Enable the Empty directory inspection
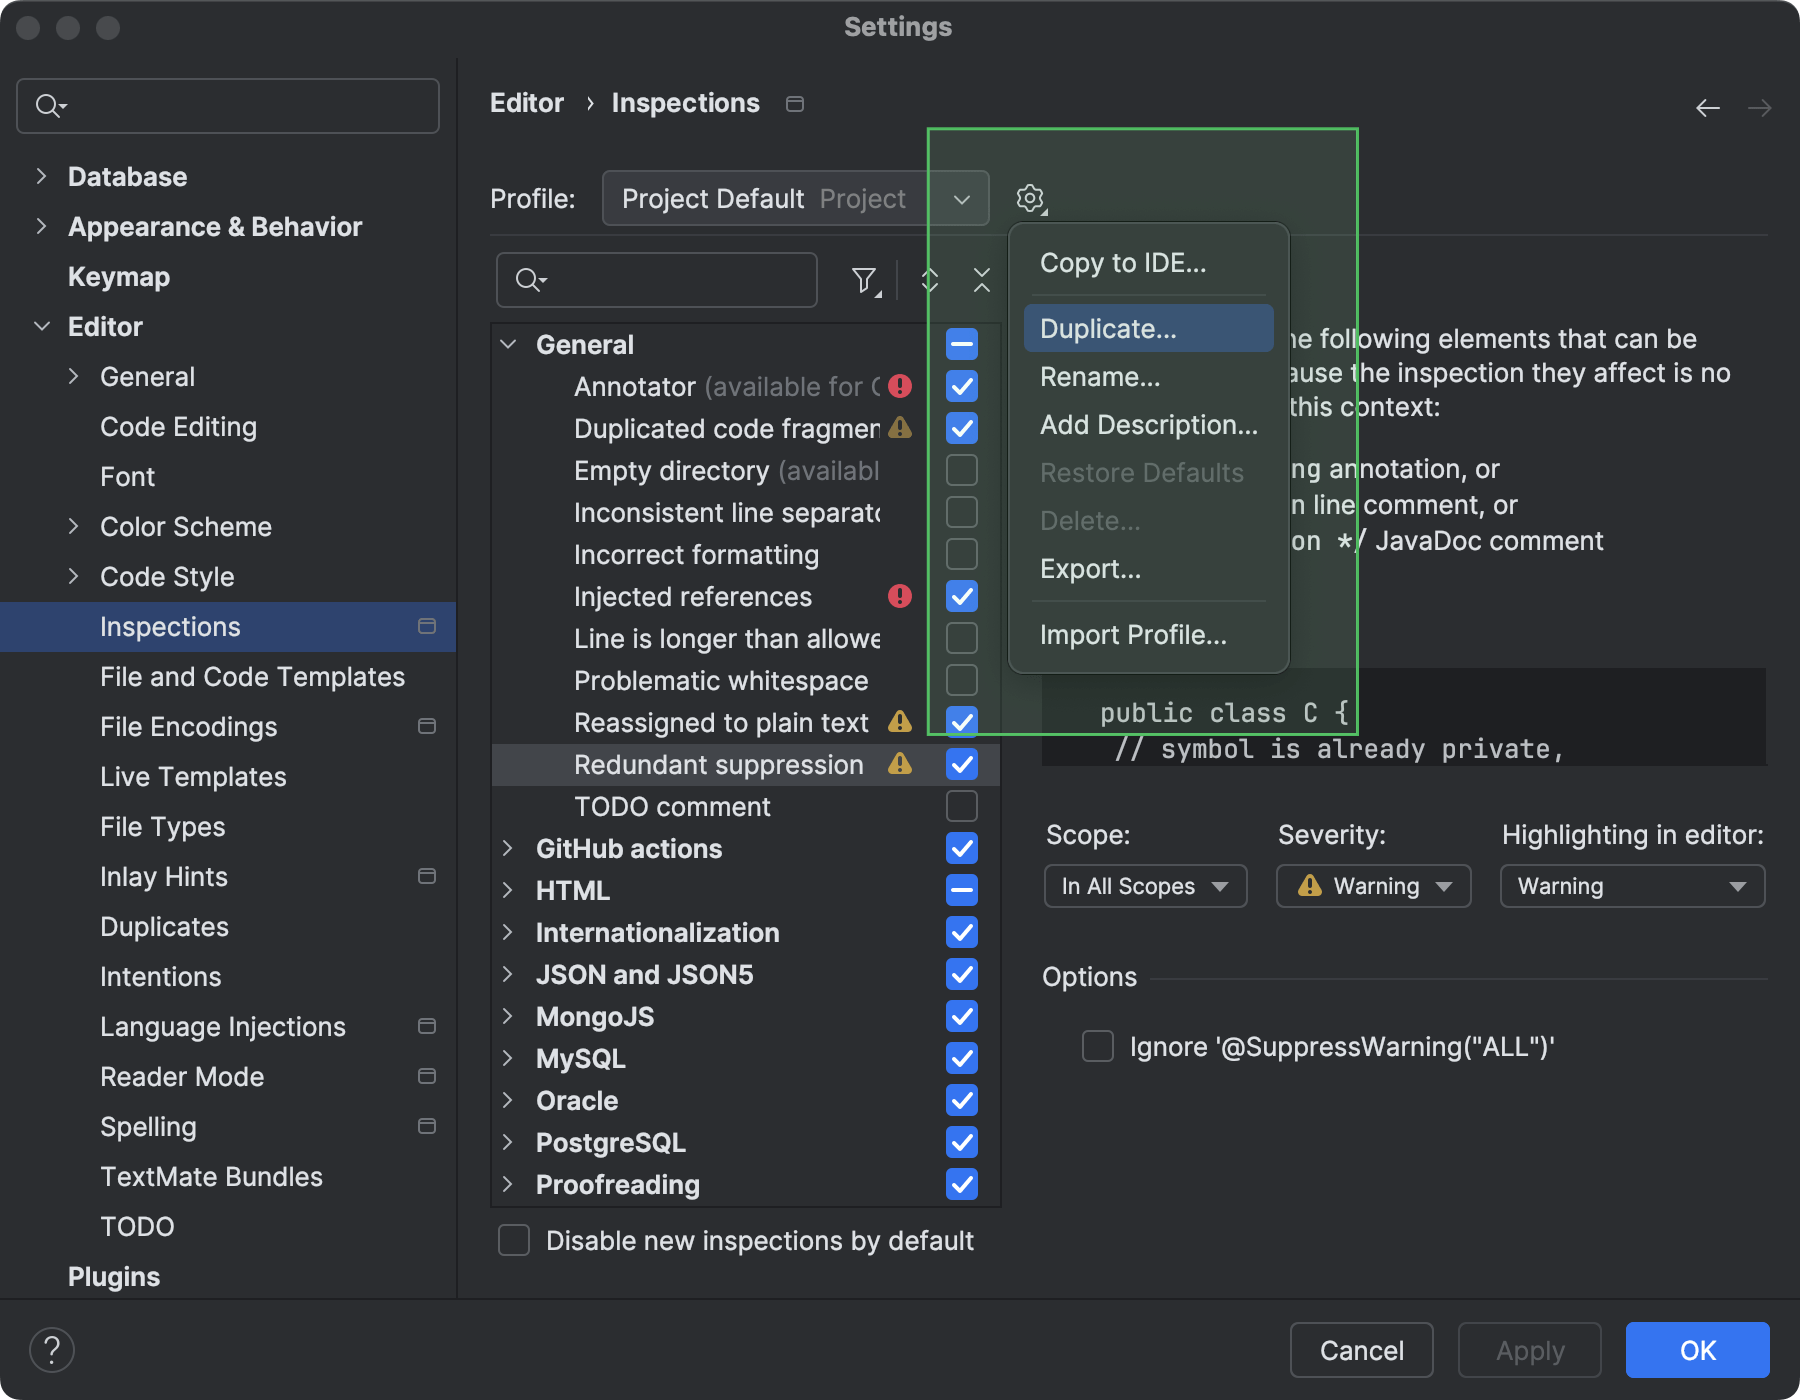The width and height of the screenshot is (1800, 1400). pyautogui.click(x=960, y=470)
